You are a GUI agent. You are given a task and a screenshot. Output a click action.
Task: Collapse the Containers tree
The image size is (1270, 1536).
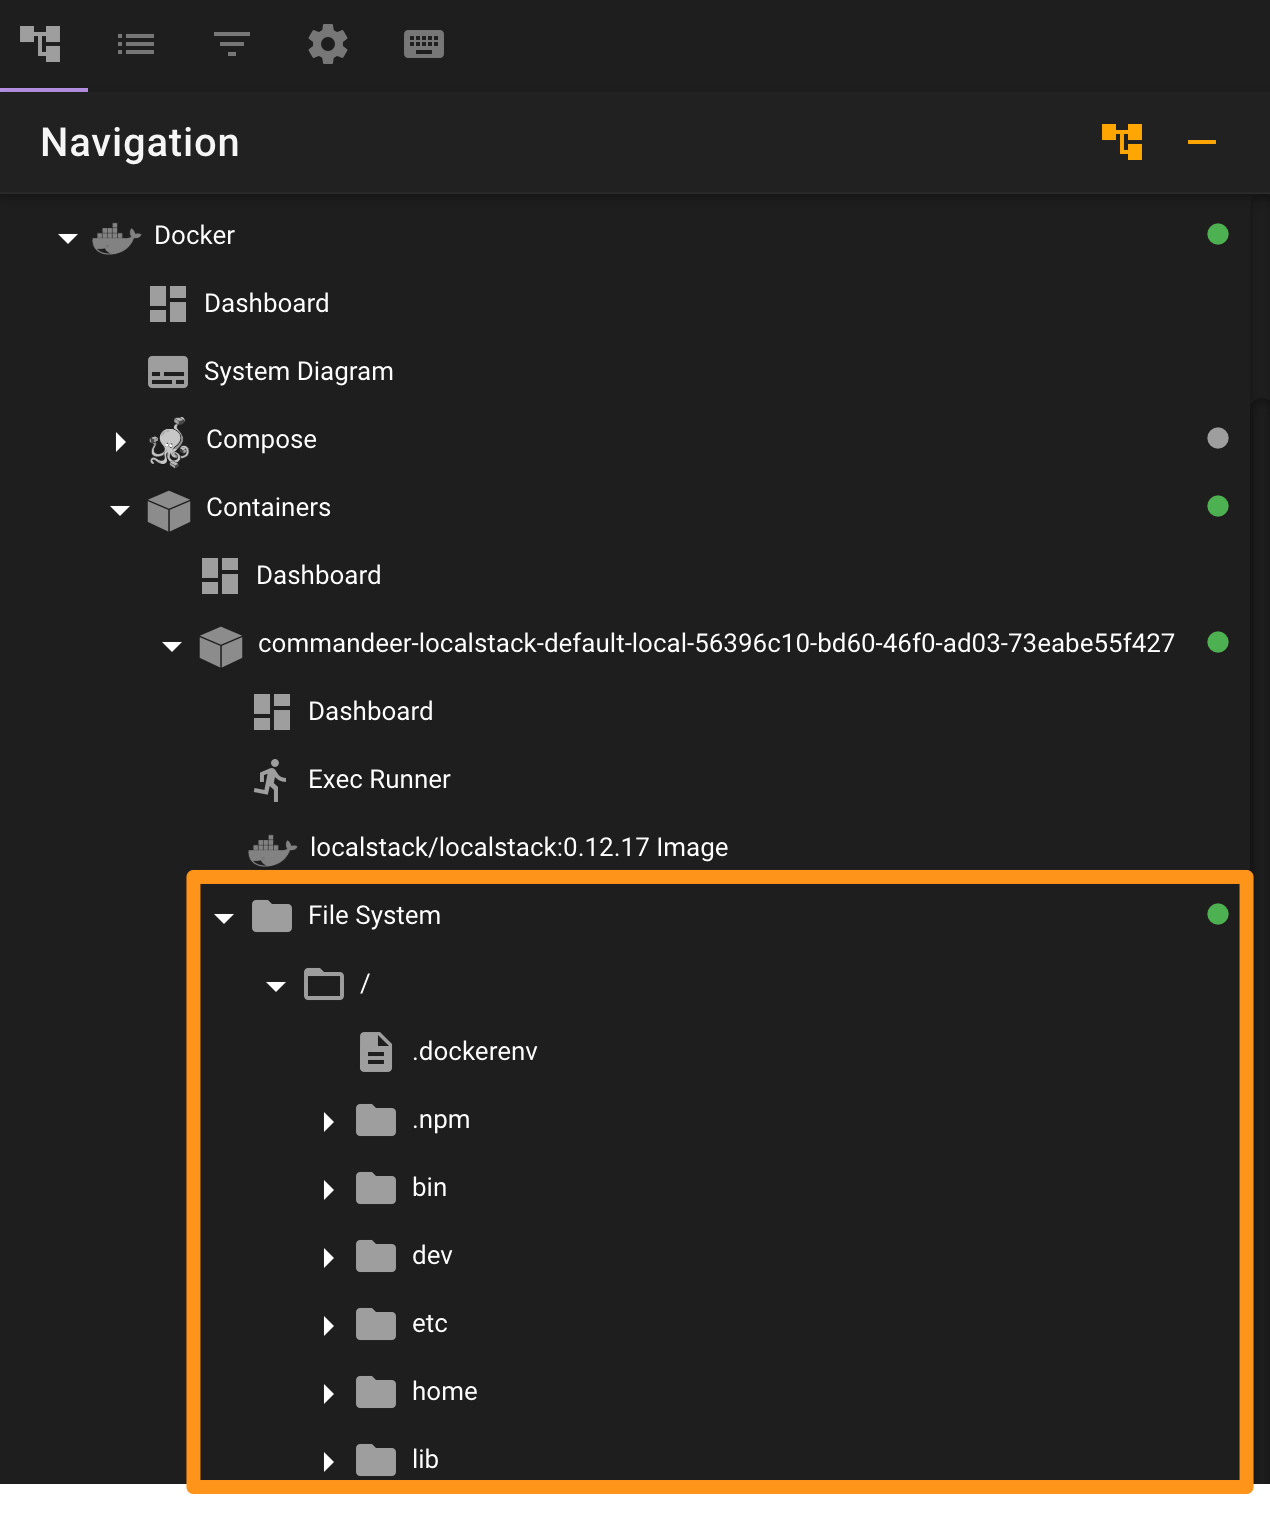[120, 508]
